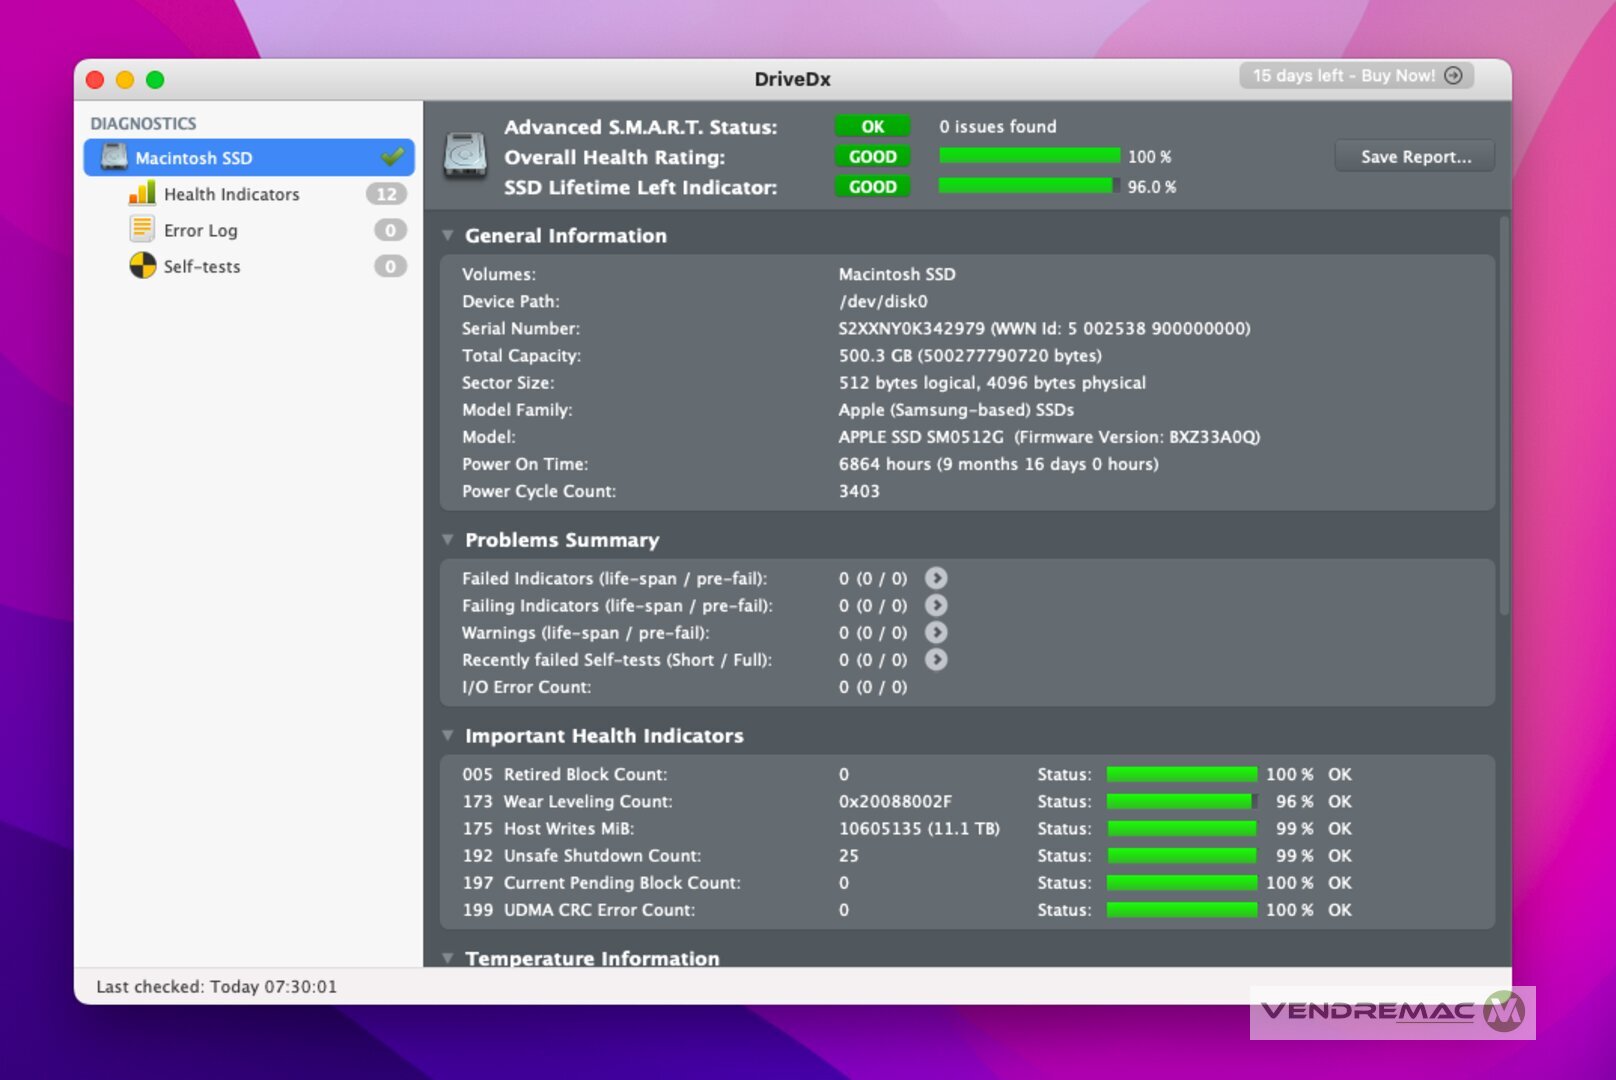Image resolution: width=1616 pixels, height=1080 pixels.
Task: Open details arrow for Warnings row
Action: coord(936,632)
